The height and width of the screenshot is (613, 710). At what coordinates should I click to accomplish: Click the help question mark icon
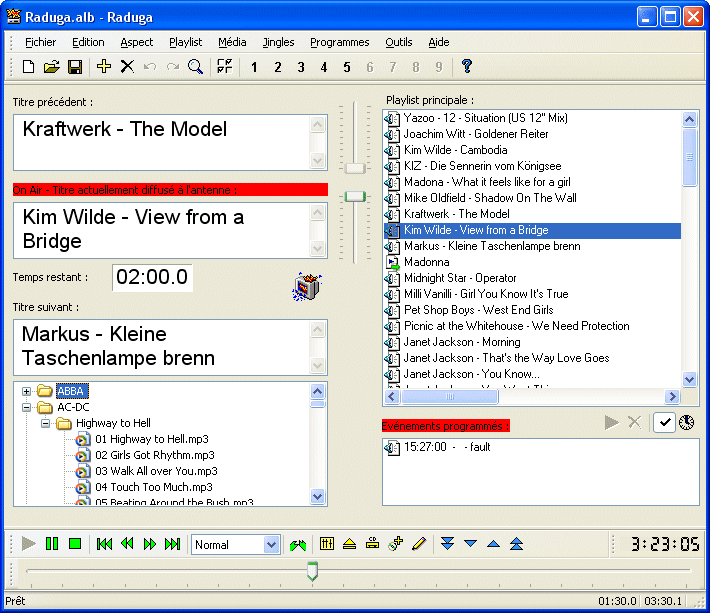pyautogui.click(x=466, y=67)
